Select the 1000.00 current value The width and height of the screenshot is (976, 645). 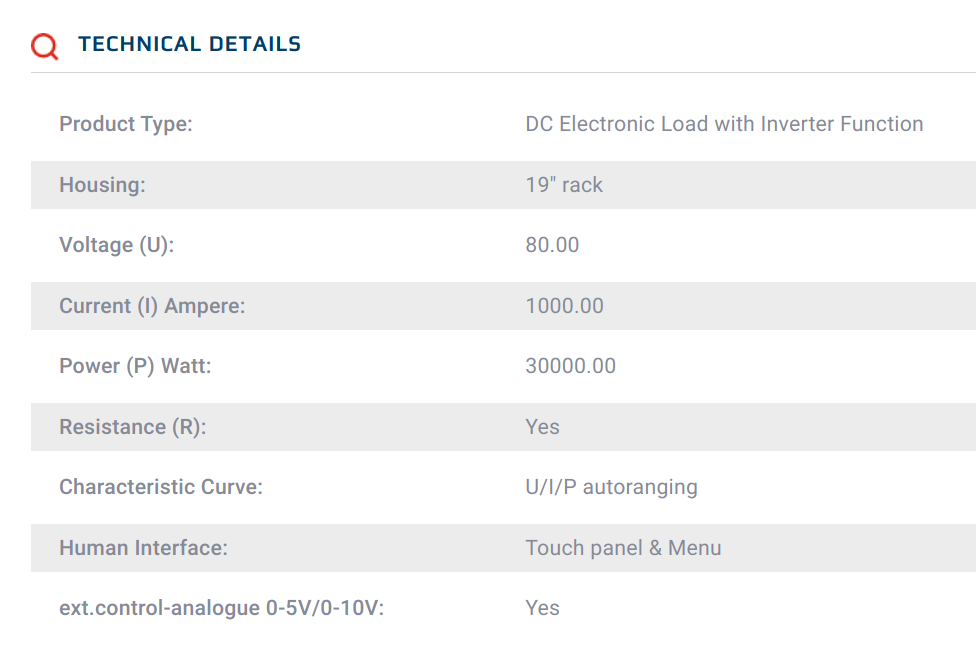[565, 306]
